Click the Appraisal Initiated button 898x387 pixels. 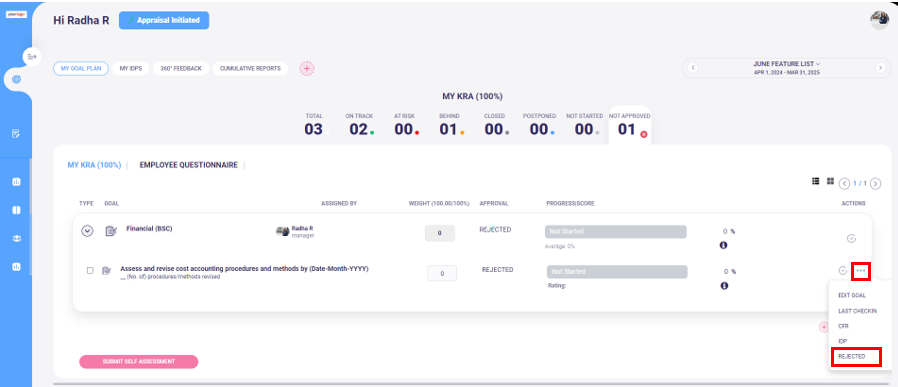click(164, 20)
